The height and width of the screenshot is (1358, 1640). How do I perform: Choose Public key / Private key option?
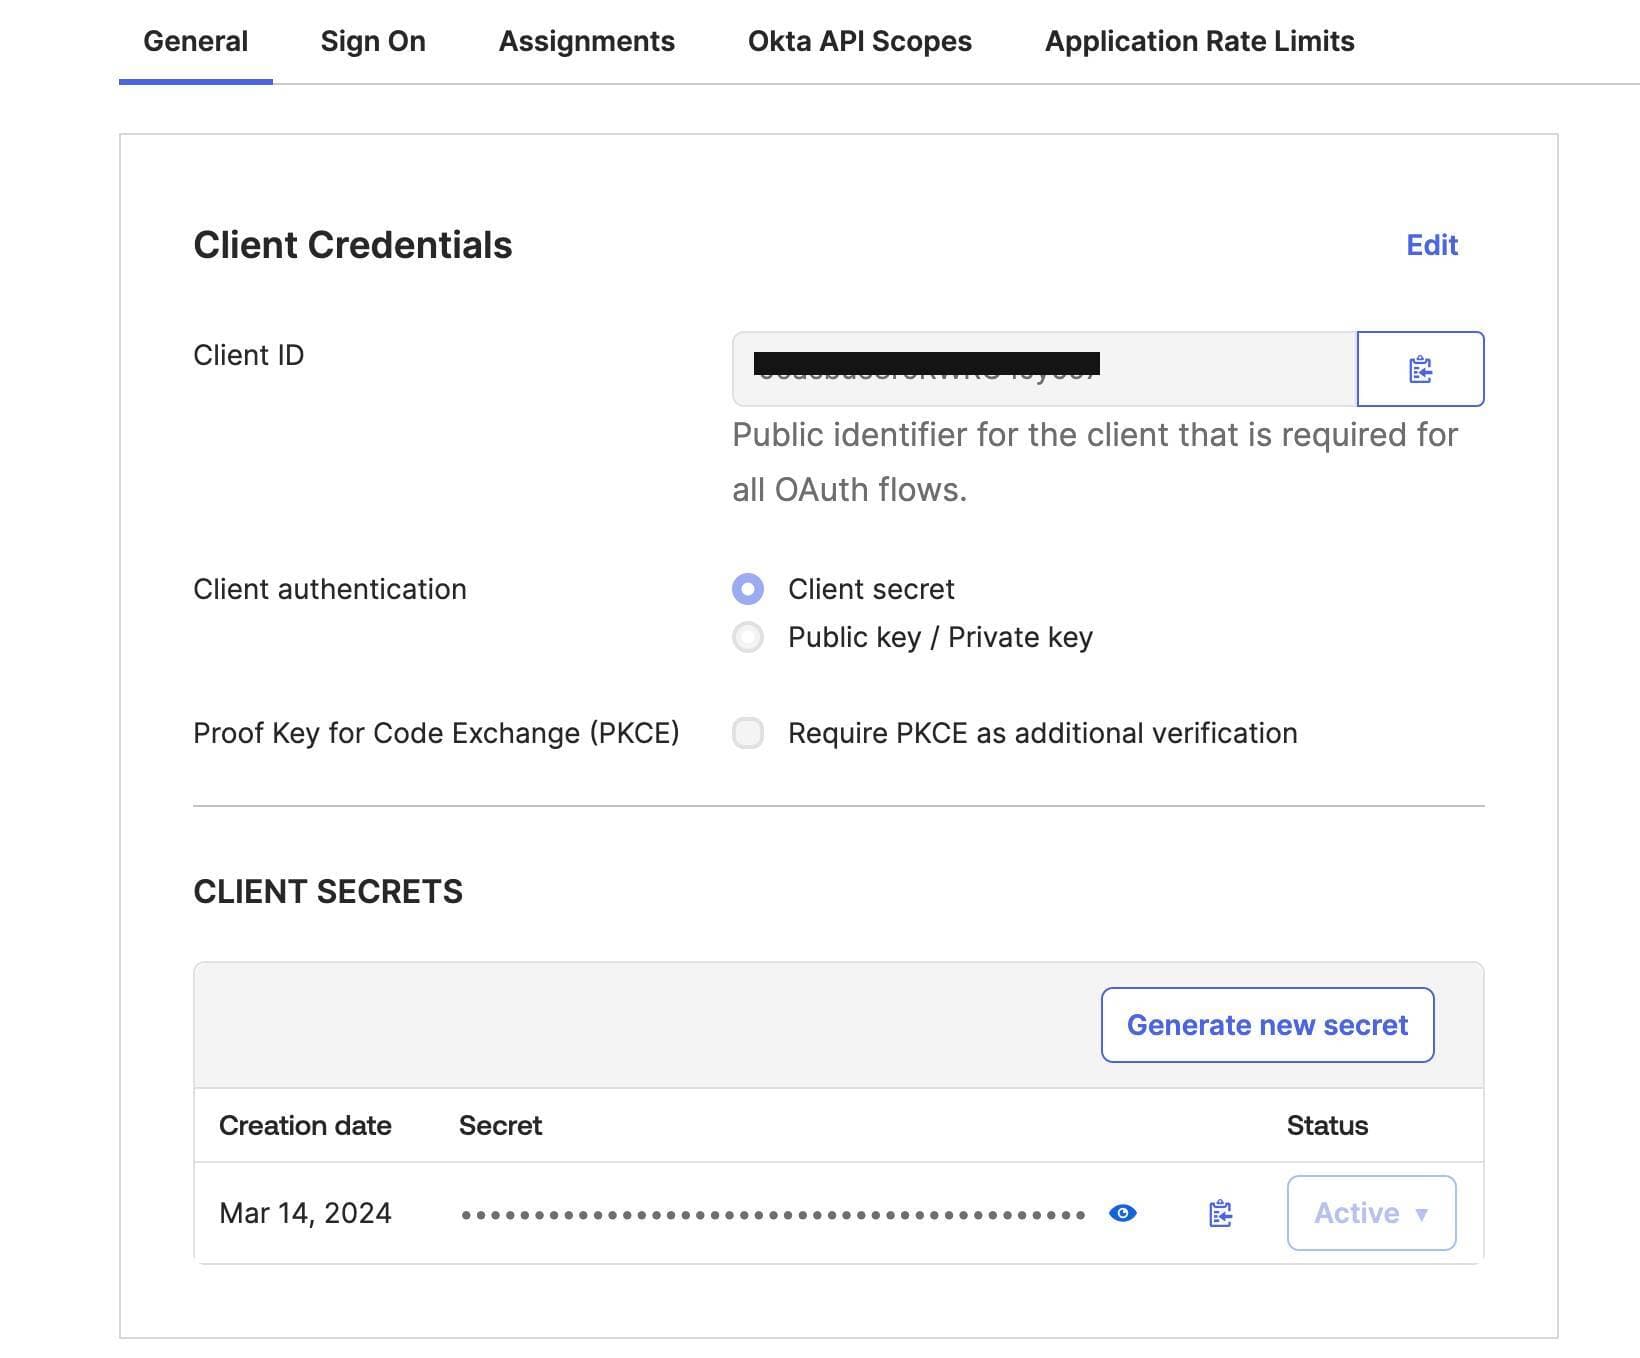(x=748, y=637)
